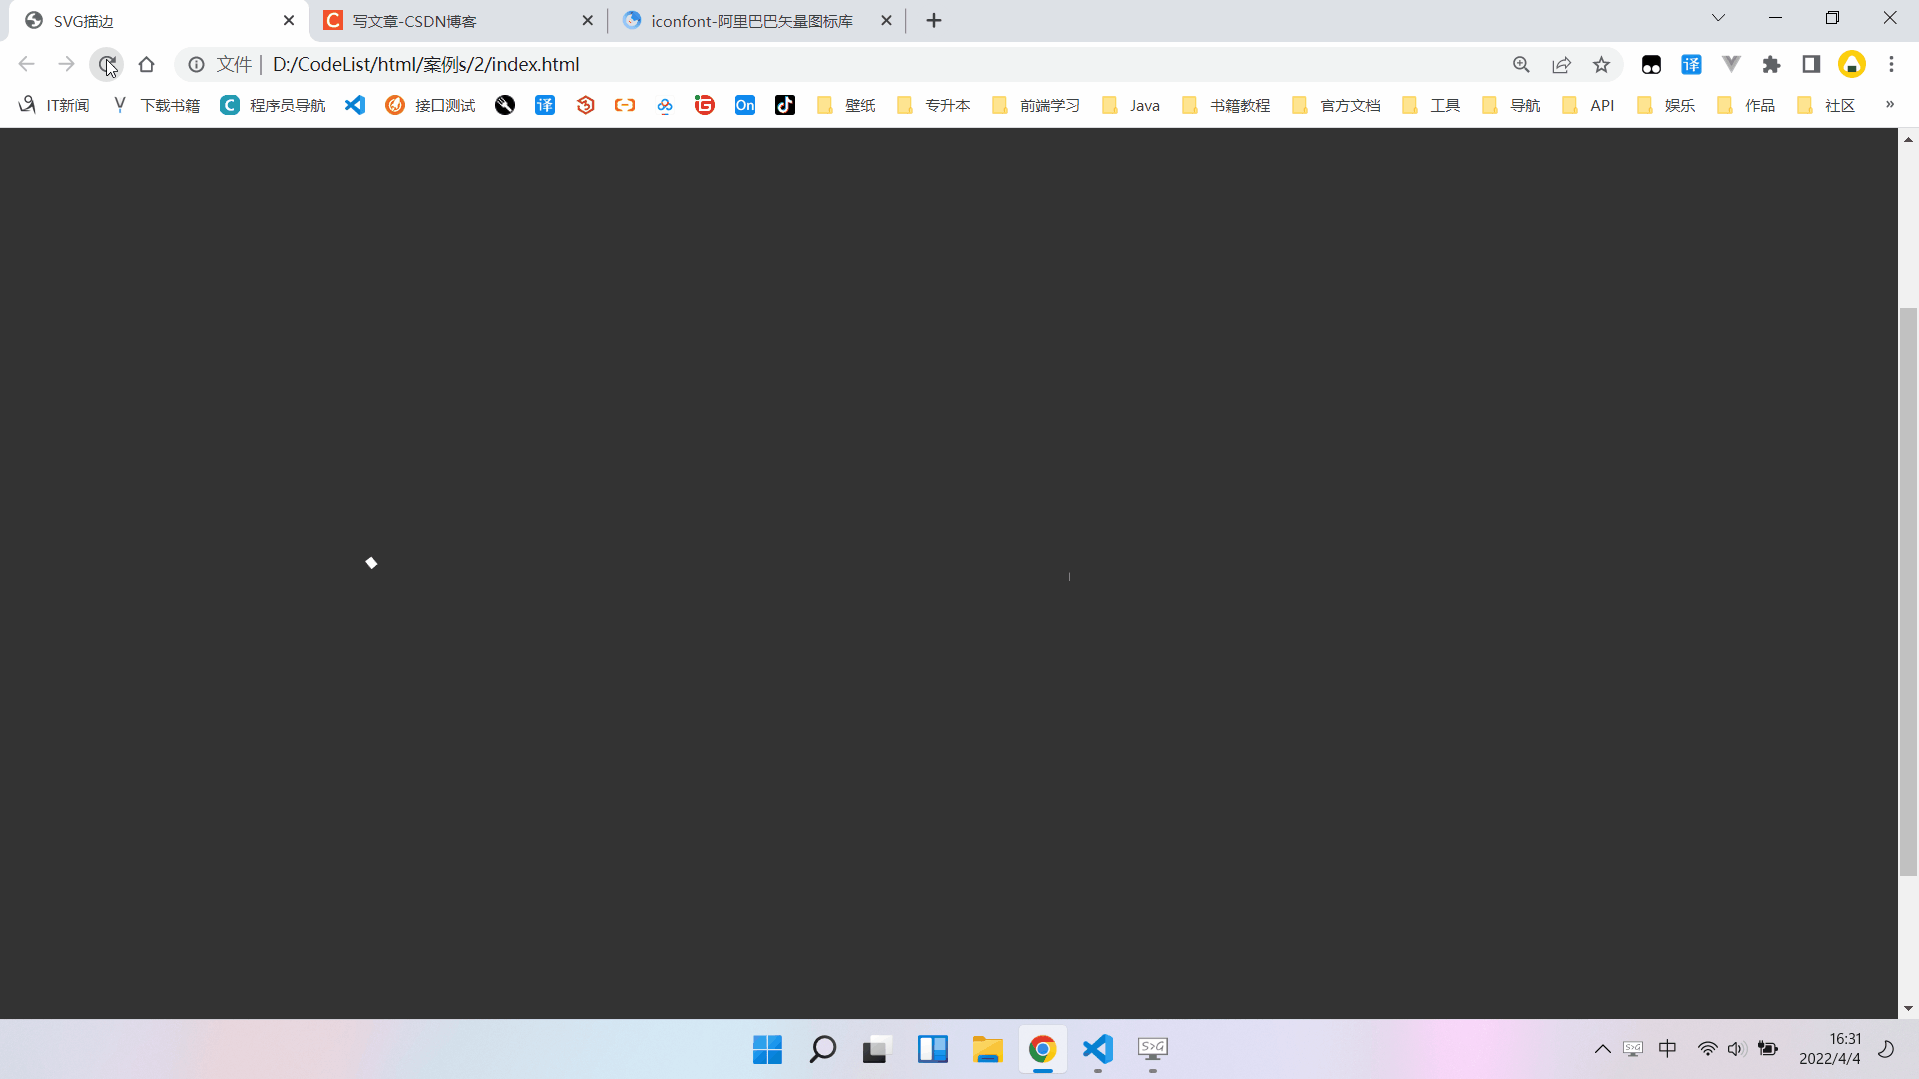
Task: Expand the 作品 bookmark folder
Action: coord(1746,105)
